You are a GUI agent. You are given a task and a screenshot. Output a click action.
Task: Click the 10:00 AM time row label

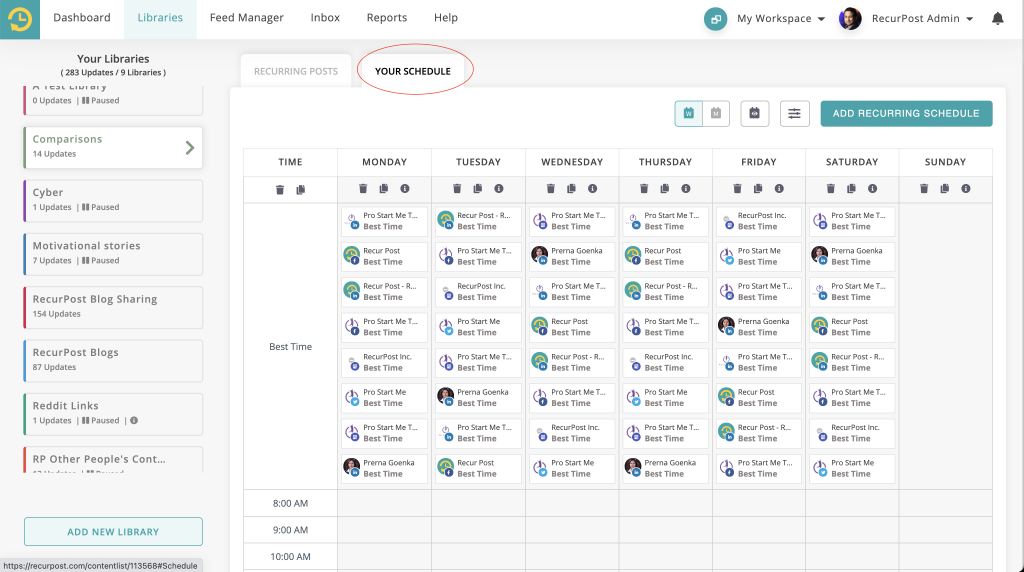pyautogui.click(x=291, y=557)
